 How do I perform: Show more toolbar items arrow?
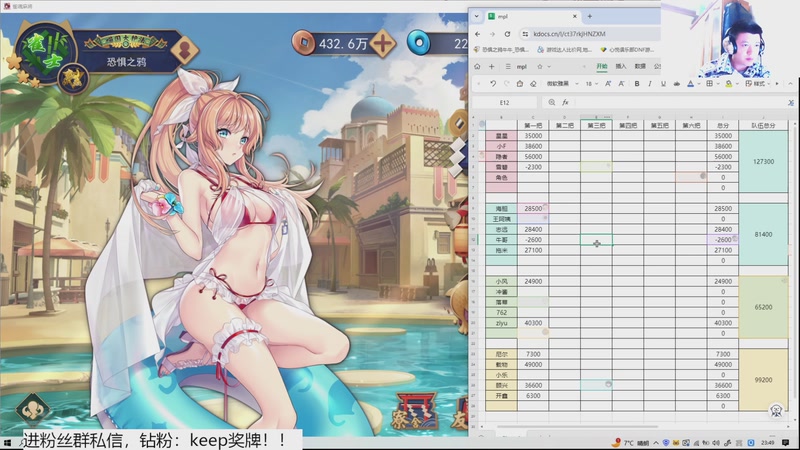(777, 84)
